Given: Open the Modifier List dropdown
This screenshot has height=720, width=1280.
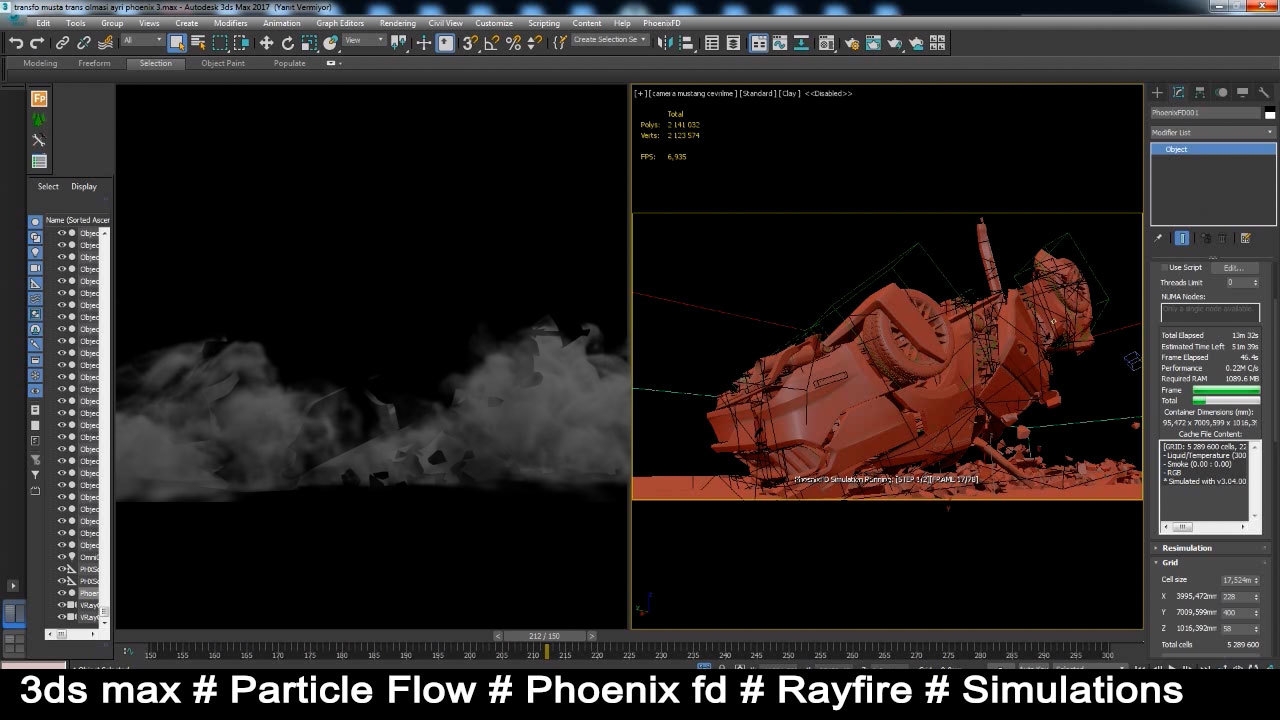Looking at the screenshot, I should (x=1213, y=132).
